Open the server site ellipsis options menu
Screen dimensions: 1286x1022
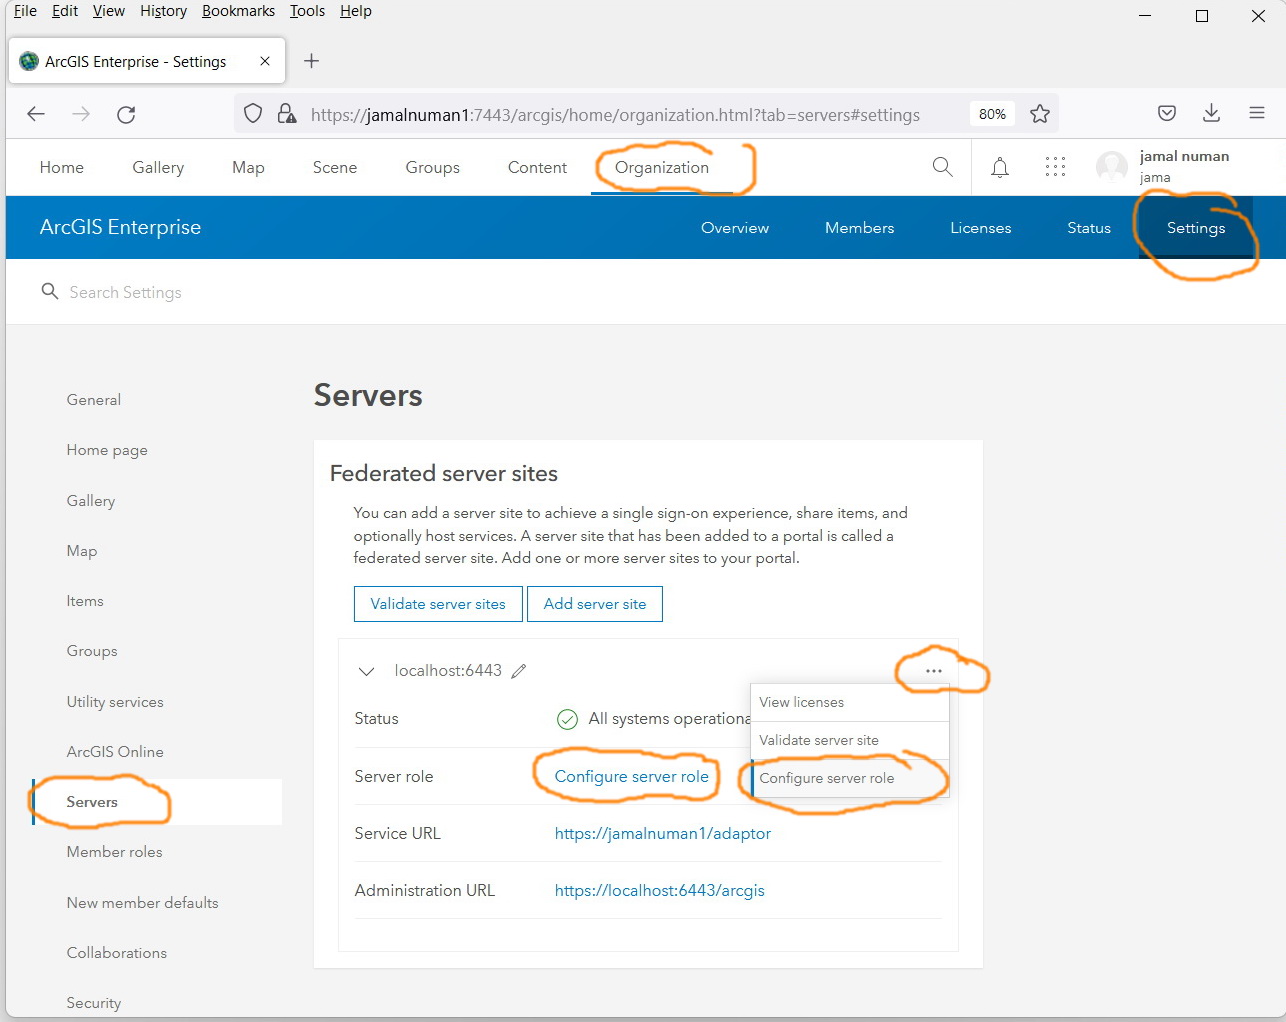pyautogui.click(x=934, y=671)
